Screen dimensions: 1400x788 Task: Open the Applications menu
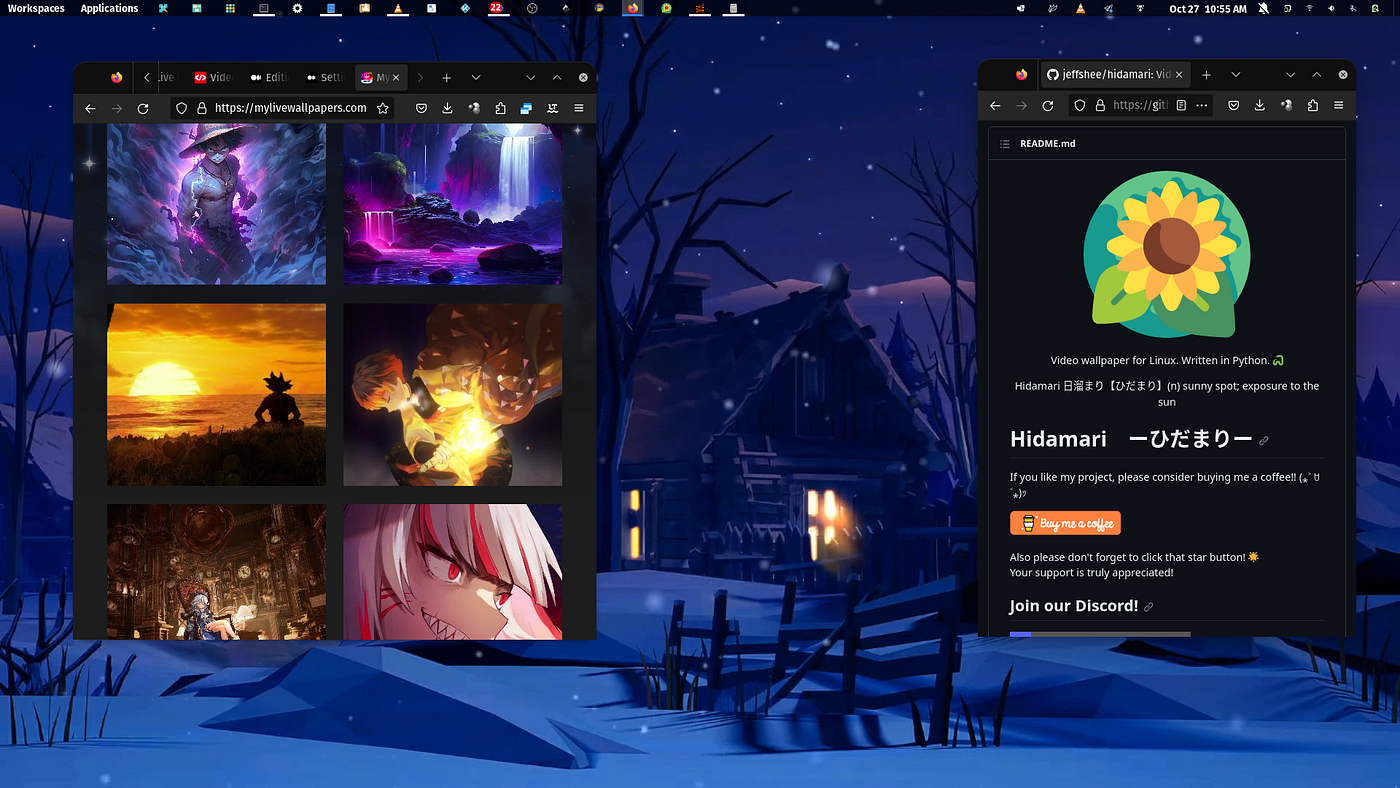tap(109, 8)
